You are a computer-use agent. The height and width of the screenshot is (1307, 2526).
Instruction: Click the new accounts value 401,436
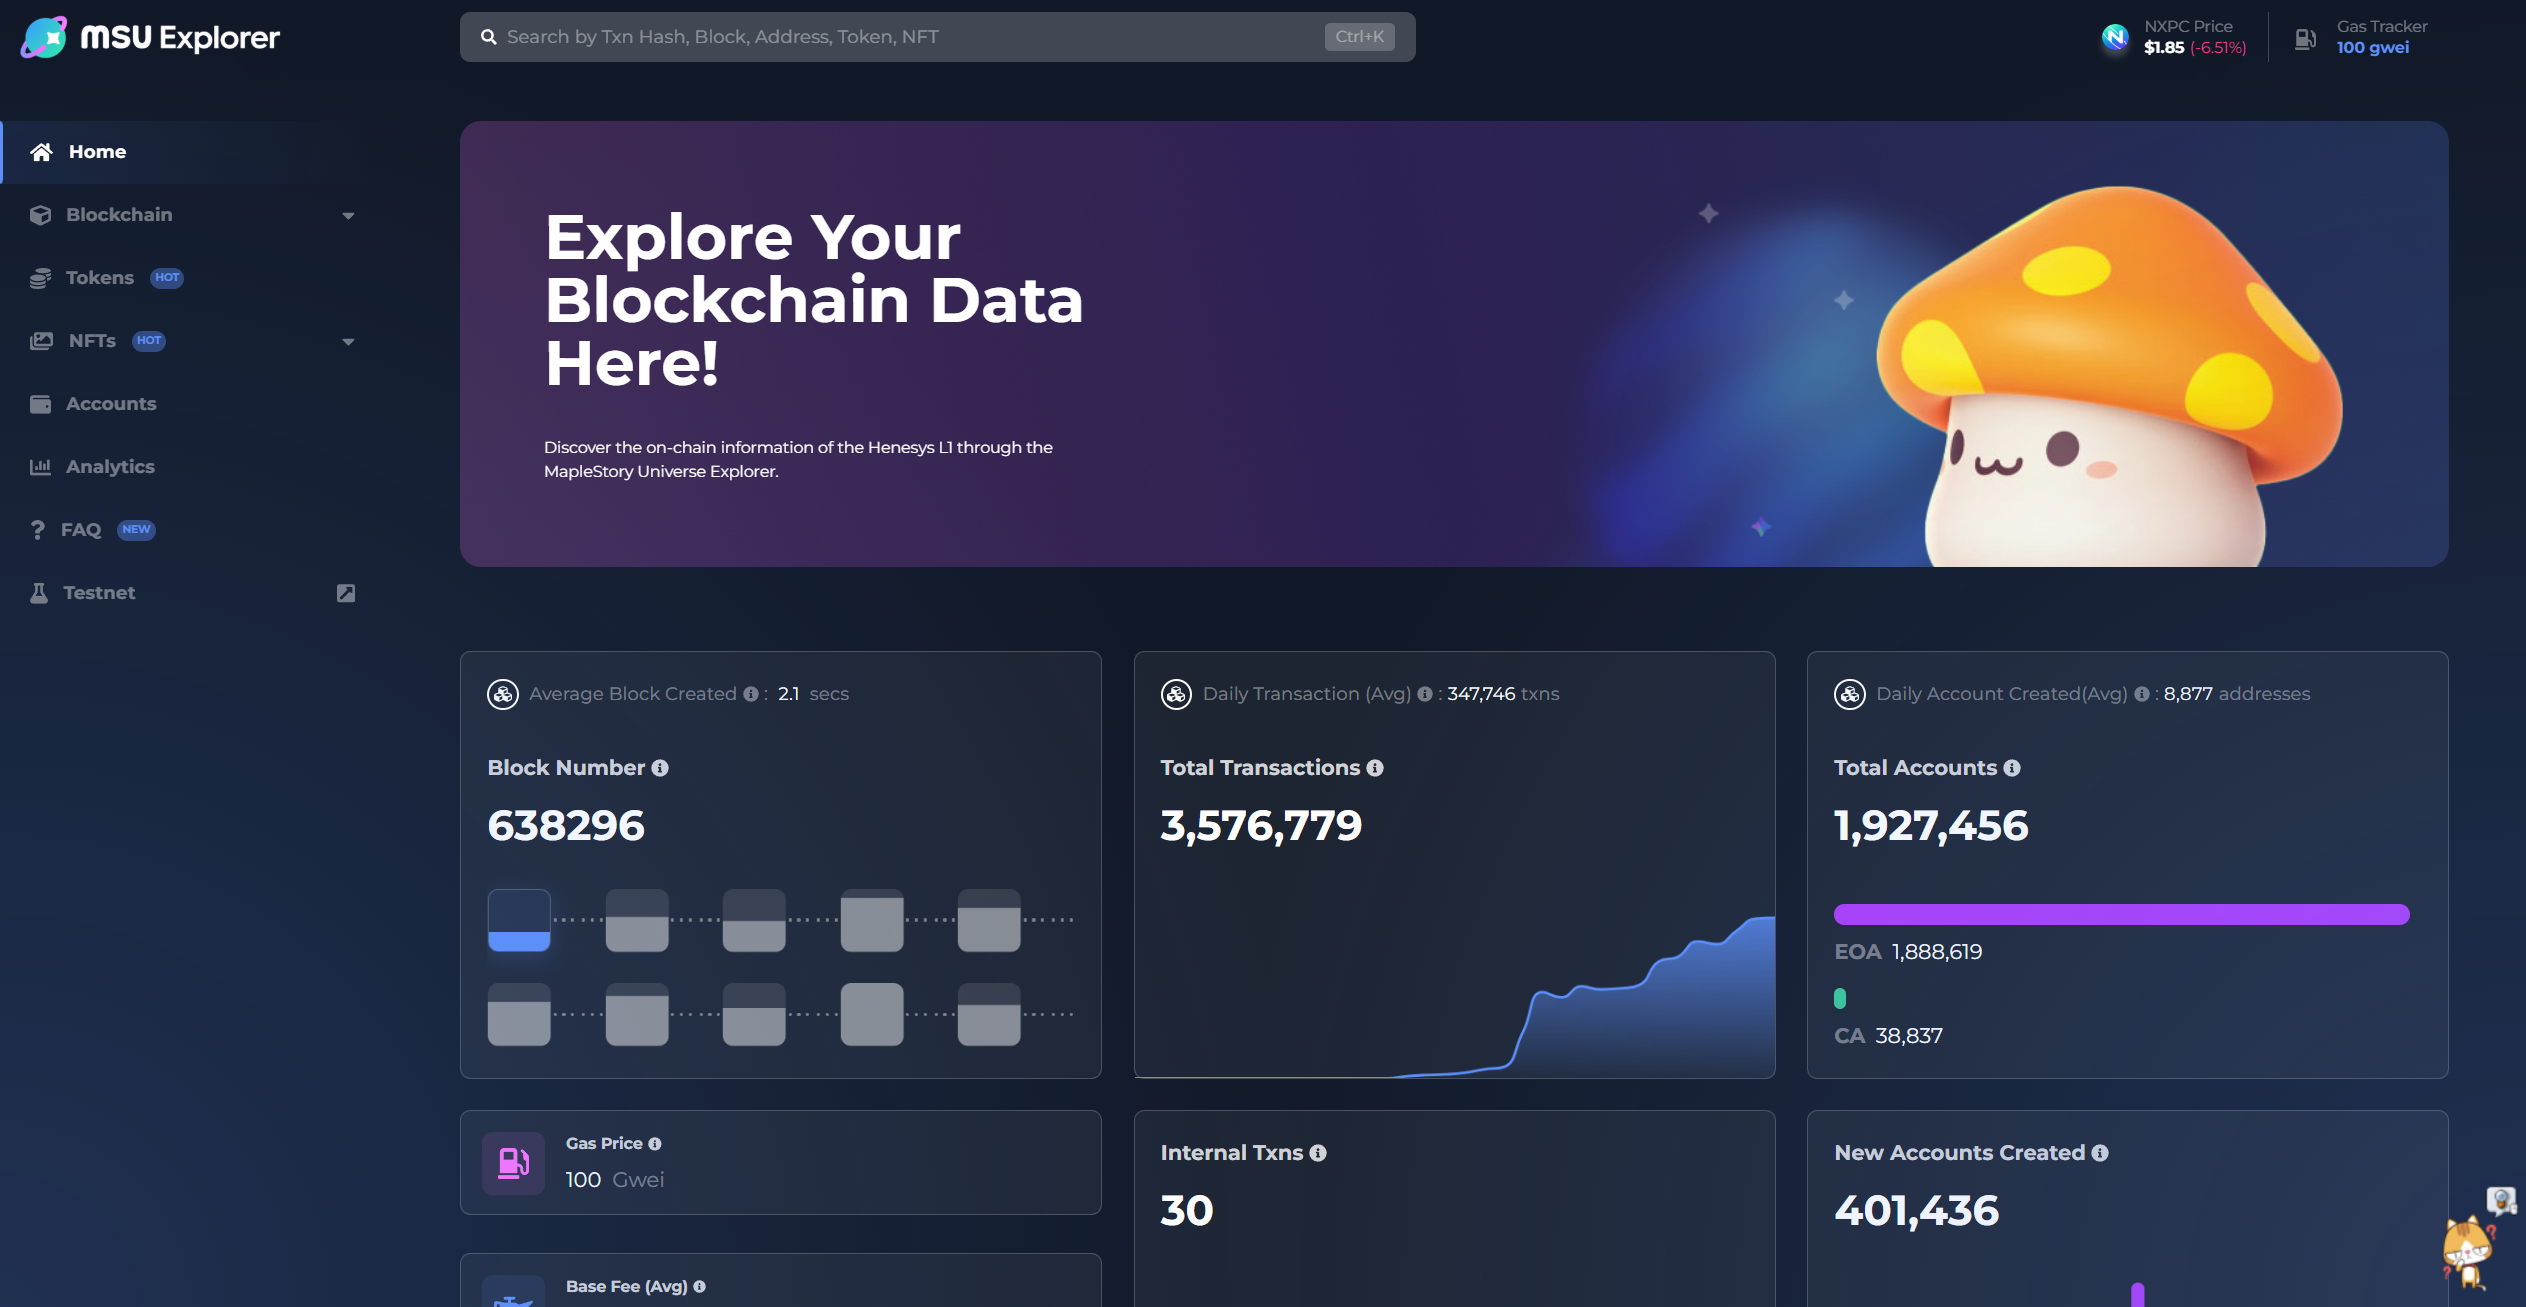click(x=1916, y=1211)
